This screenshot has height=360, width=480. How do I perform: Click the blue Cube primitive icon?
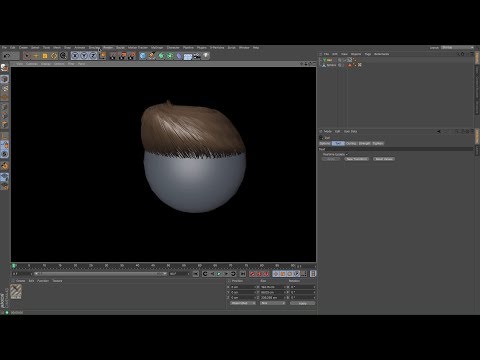pyautogui.click(x=143, y=56)
